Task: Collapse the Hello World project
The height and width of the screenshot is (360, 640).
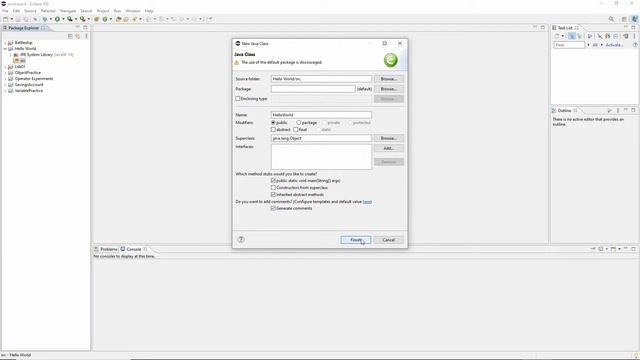Action: click(x=5, y=49)
